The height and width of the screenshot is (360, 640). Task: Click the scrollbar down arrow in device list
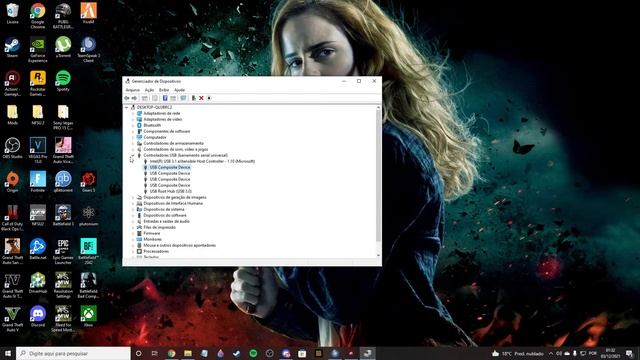(378, 256)
